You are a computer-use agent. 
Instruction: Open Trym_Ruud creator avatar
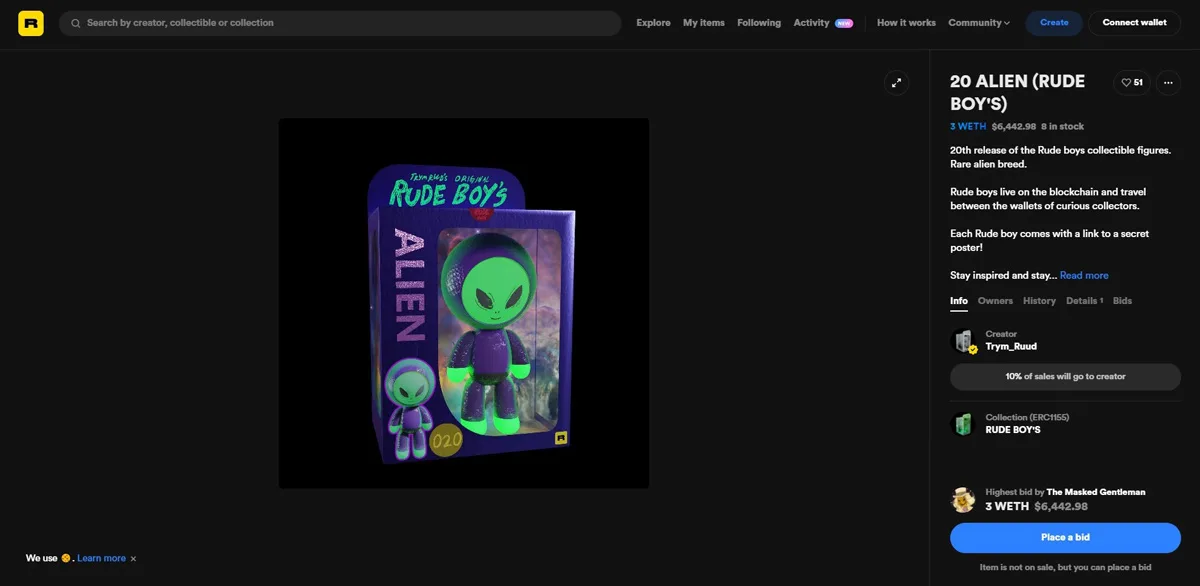(x=963, y=341)
